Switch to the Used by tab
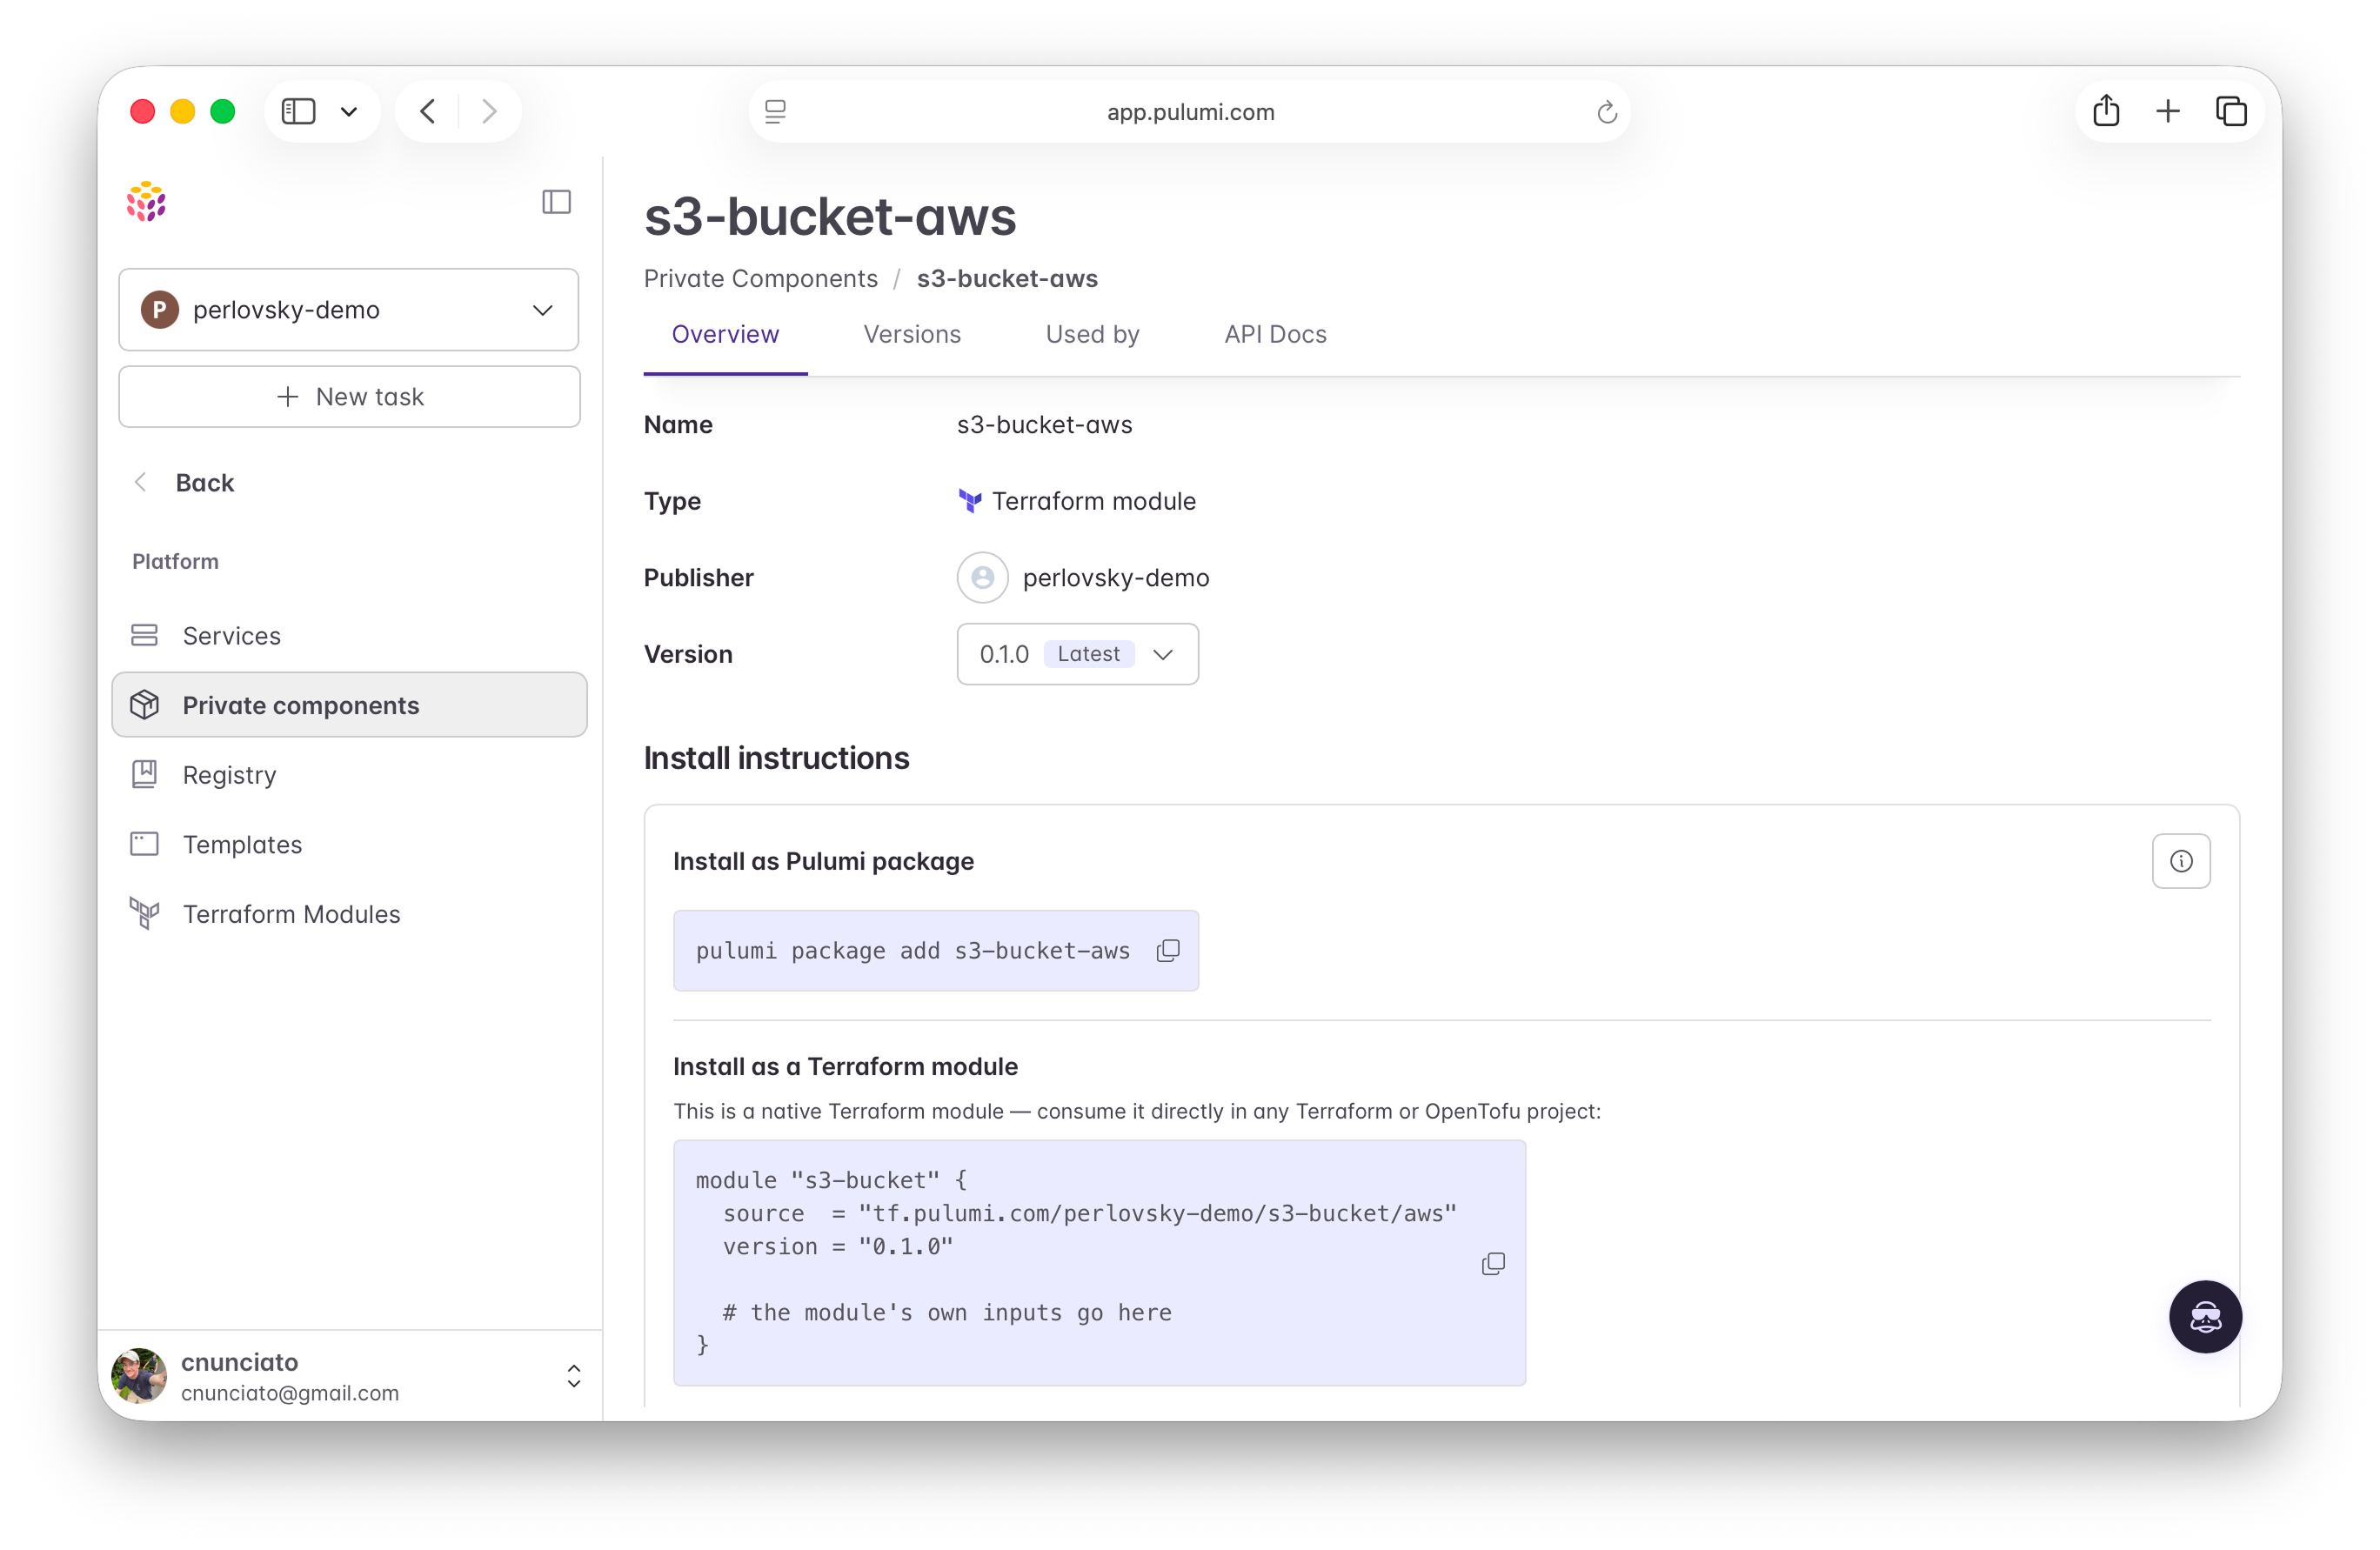 pyautogui.click(x=1092, y=334)
